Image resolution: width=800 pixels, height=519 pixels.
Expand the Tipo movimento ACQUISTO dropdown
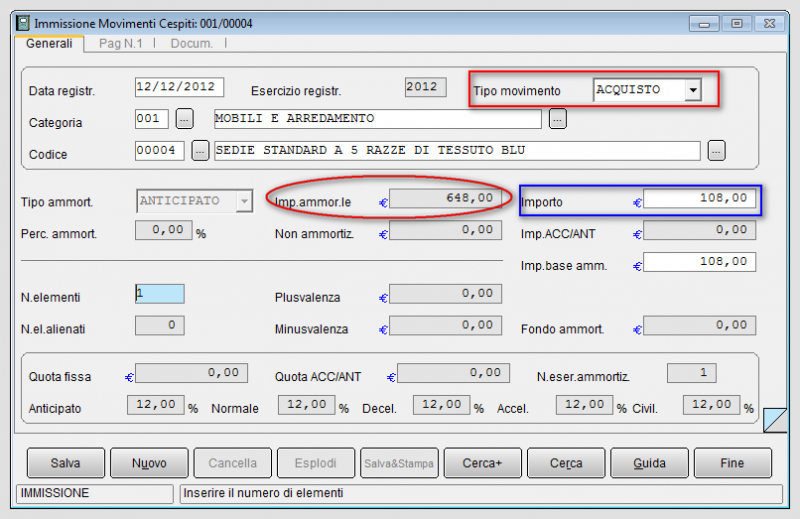[x=693, y=90]
